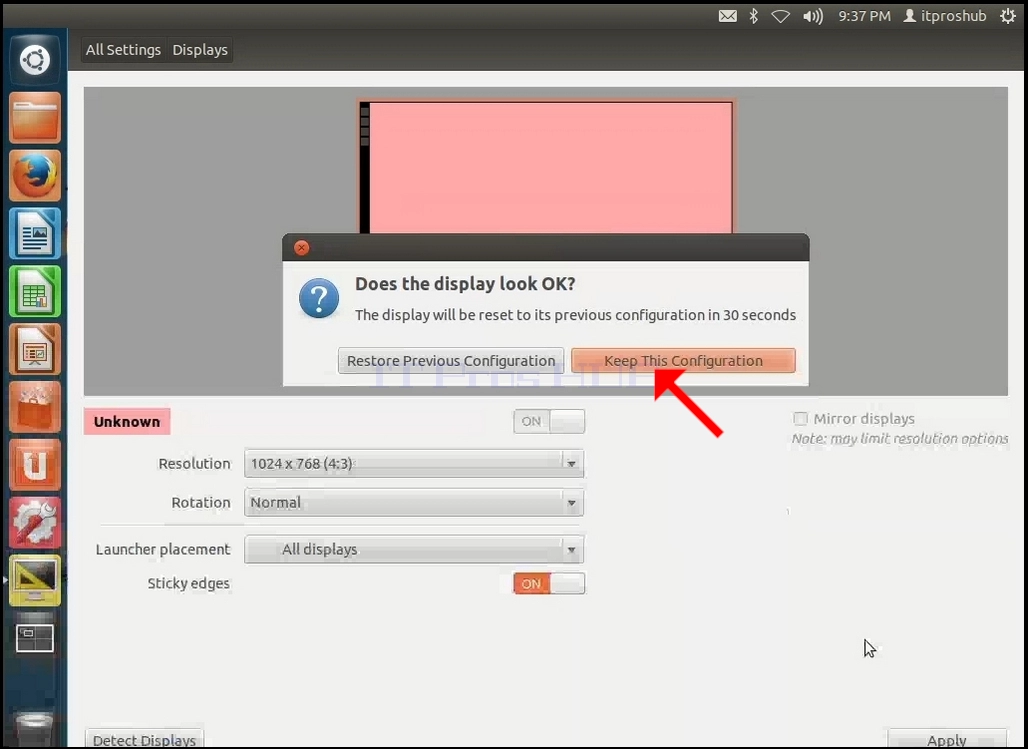
Task: Open the Bluetooth indicator menu
Action: point(754,16)
